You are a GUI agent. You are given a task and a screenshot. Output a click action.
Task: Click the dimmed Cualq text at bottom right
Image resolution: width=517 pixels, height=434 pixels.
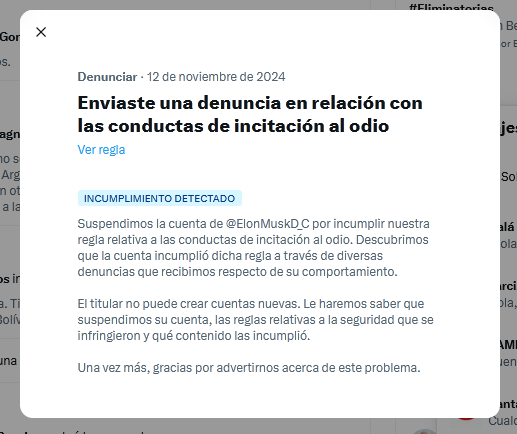click(x=503, y=421)
